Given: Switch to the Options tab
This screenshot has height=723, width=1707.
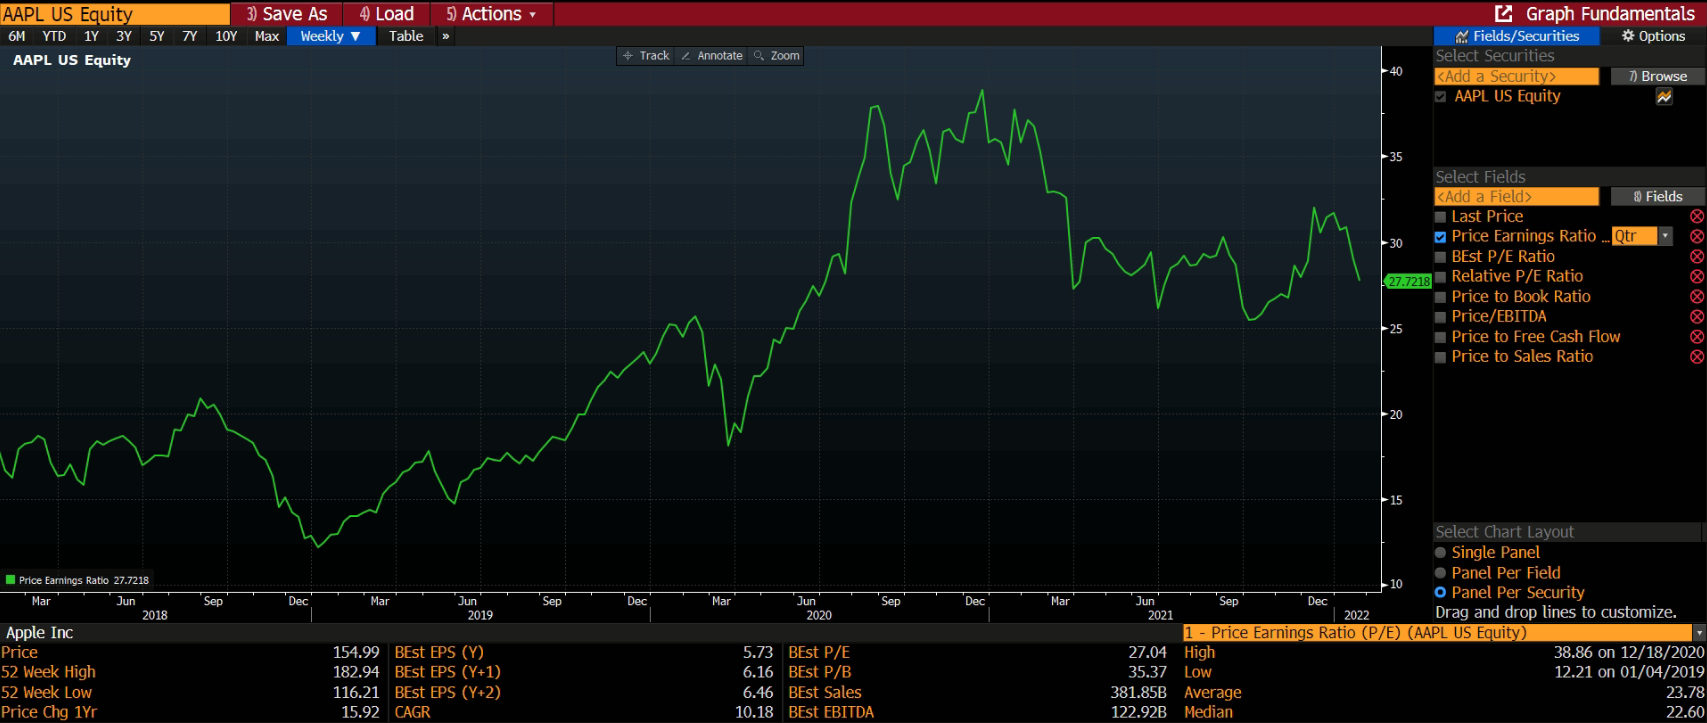Looking at the screenshot, I should [1653, 36].
